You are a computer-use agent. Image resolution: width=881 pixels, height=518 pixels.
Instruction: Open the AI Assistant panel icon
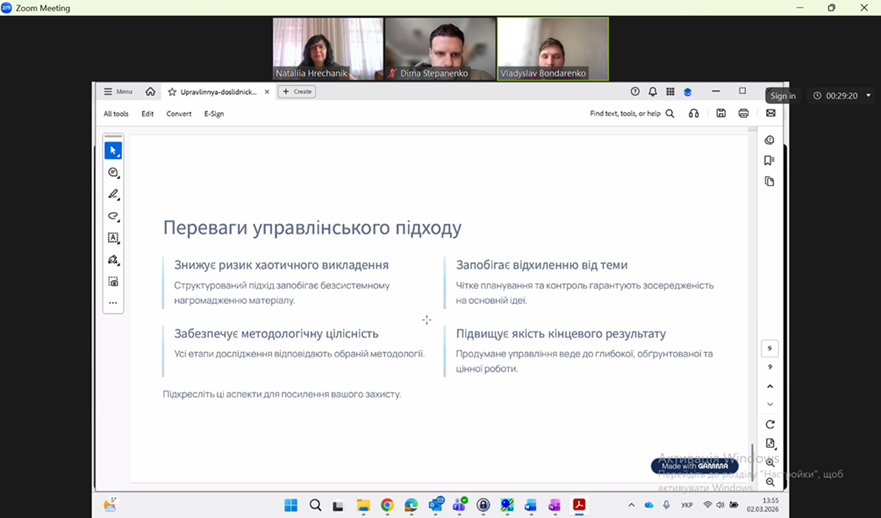(769, 140)
